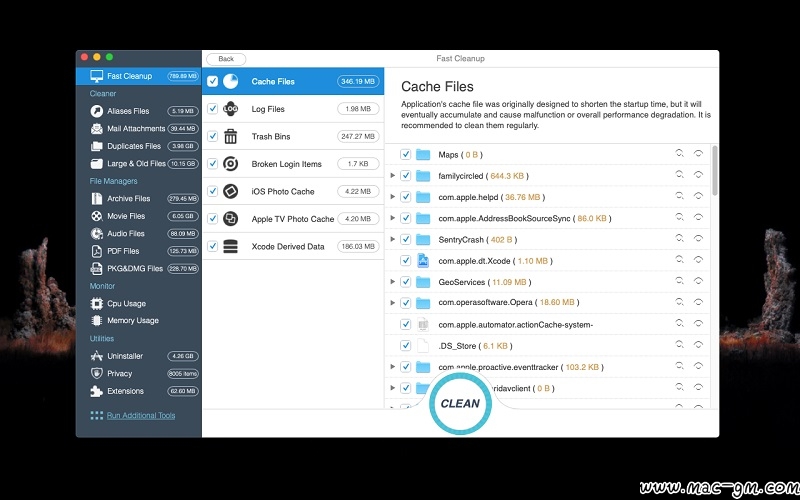Viewport: 800px width, 500px height.
Task: Click magnifier icon on GeoServices row
Action: coord(679,281)
